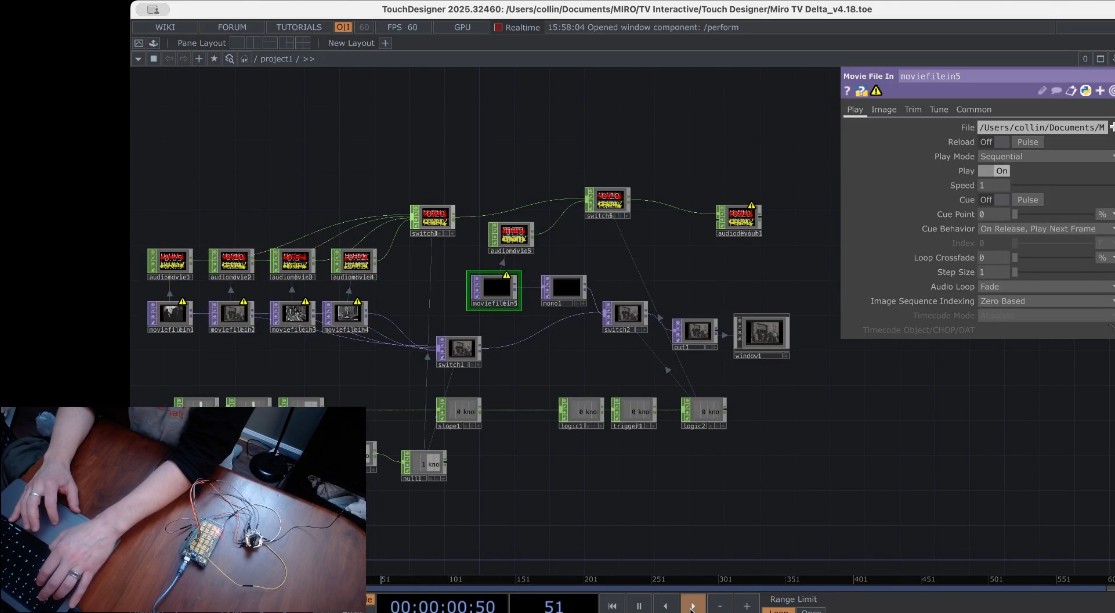Add a new layout with plus icon
This screenshot has width=1115, height=613.
[385, 43]
